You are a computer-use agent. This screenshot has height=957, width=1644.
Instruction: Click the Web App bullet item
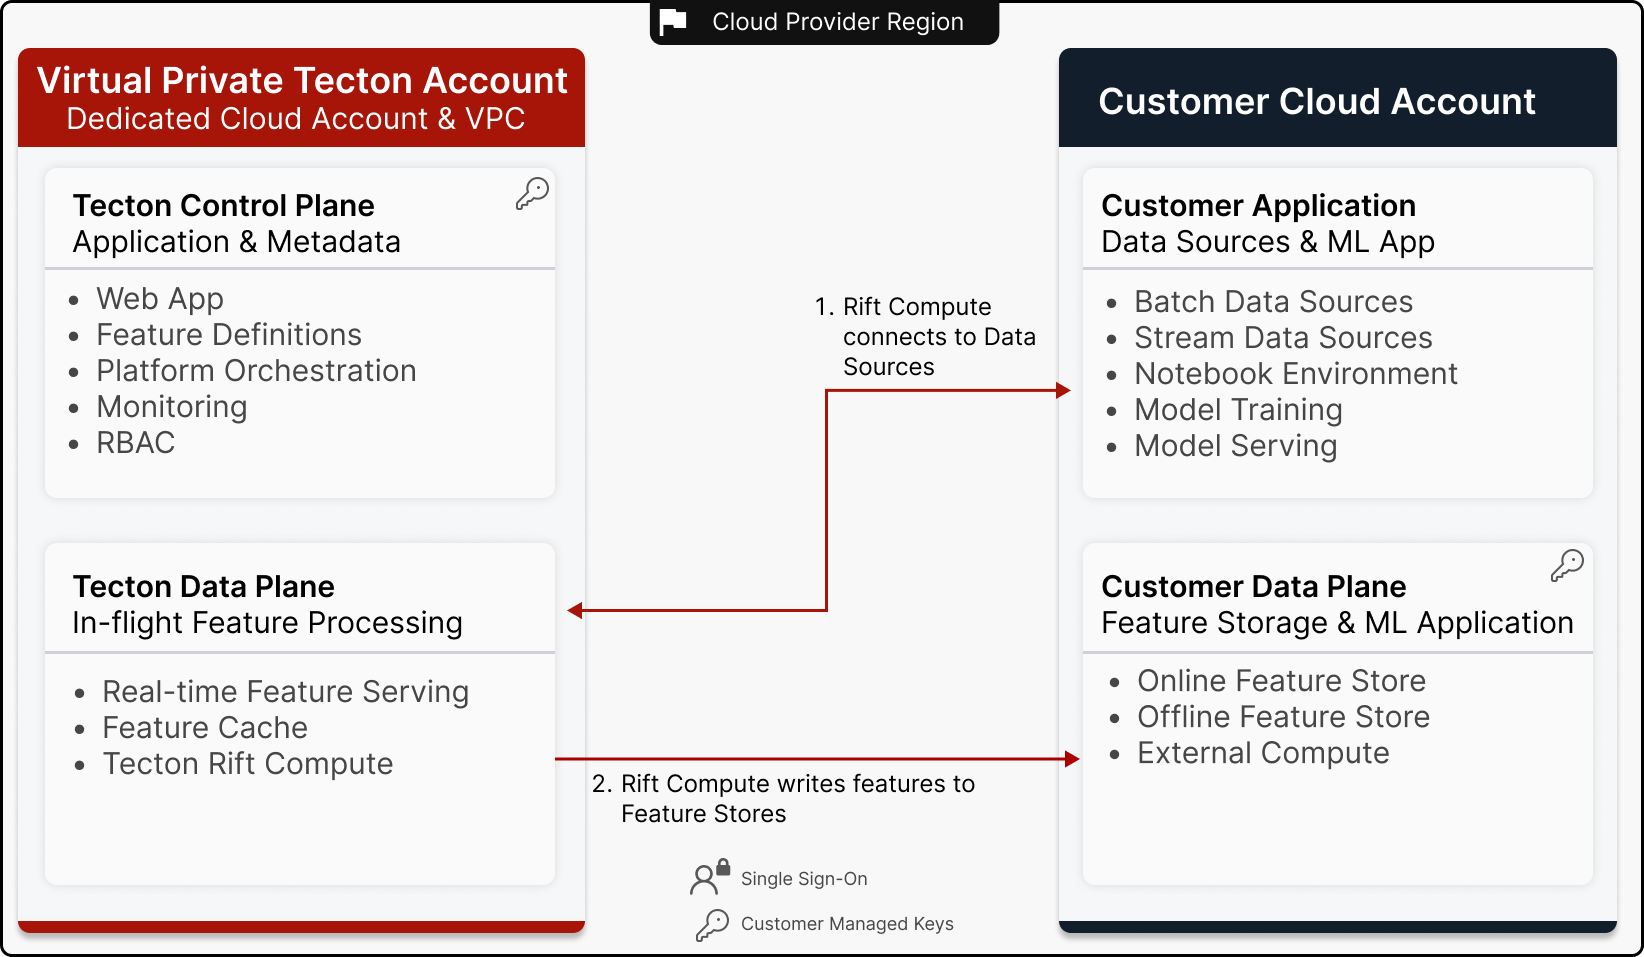click(x=160, y=299)
